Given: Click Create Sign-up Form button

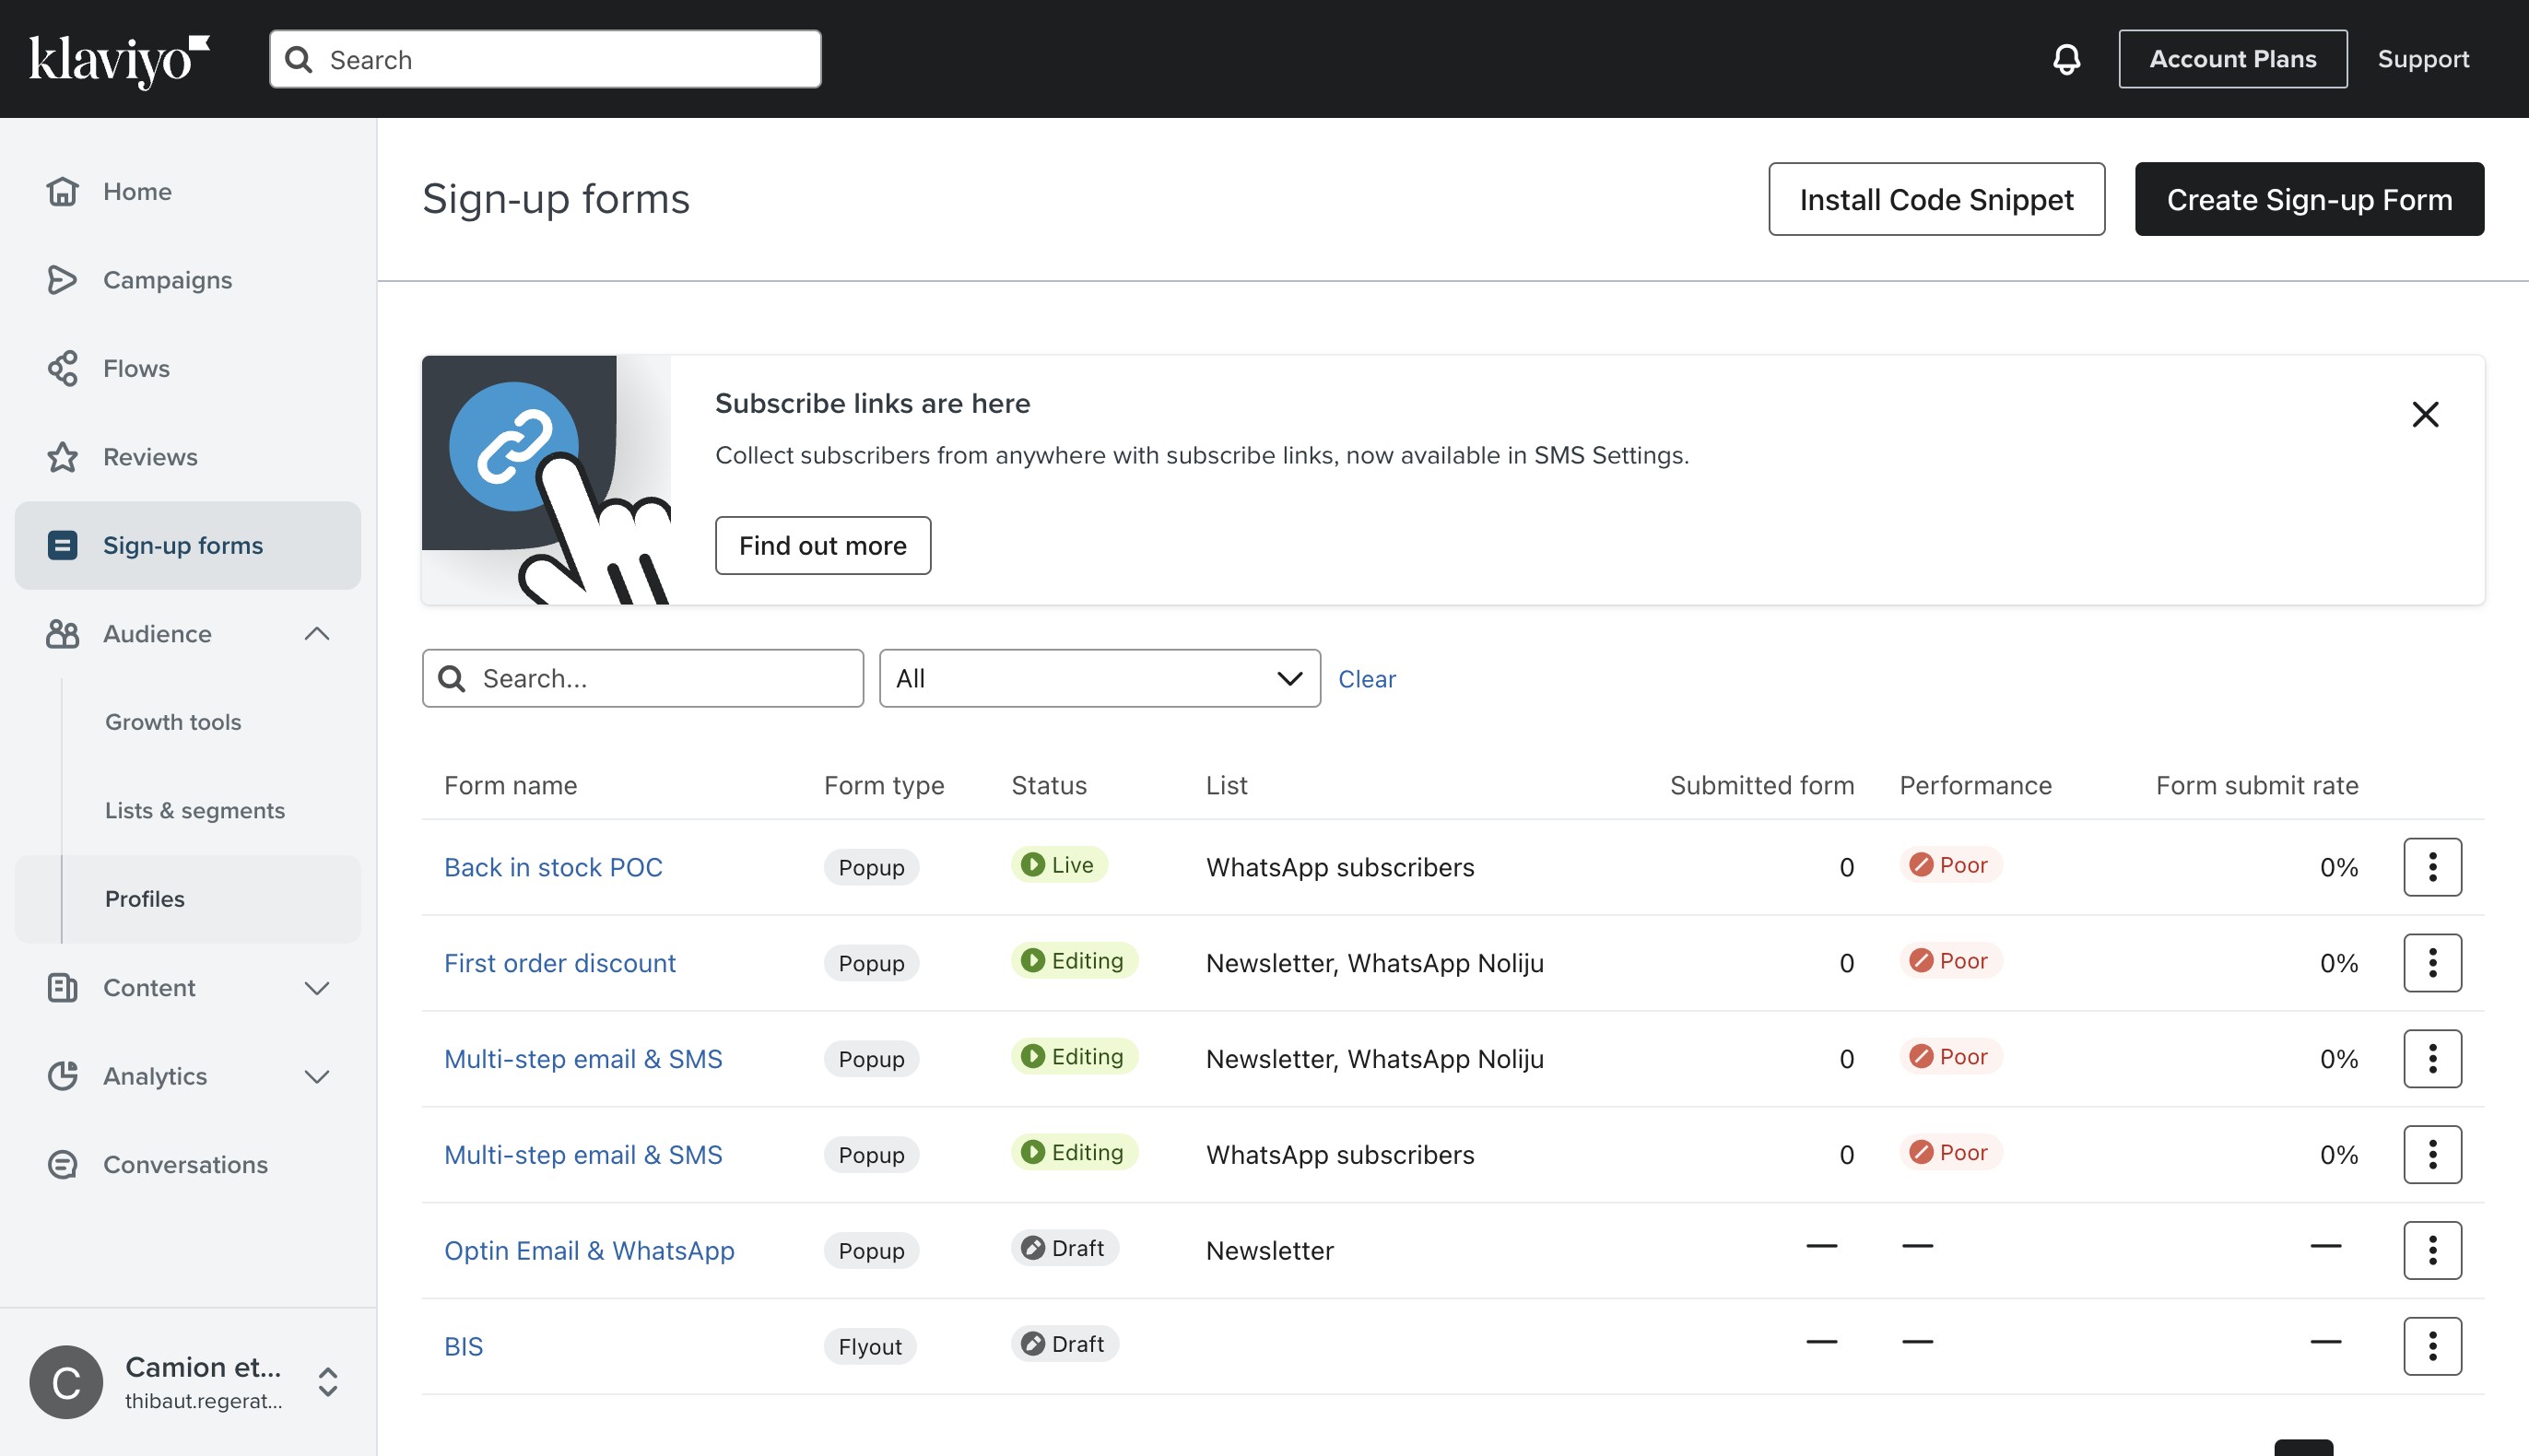Looking at the screenshot, I should [2308, 199].
